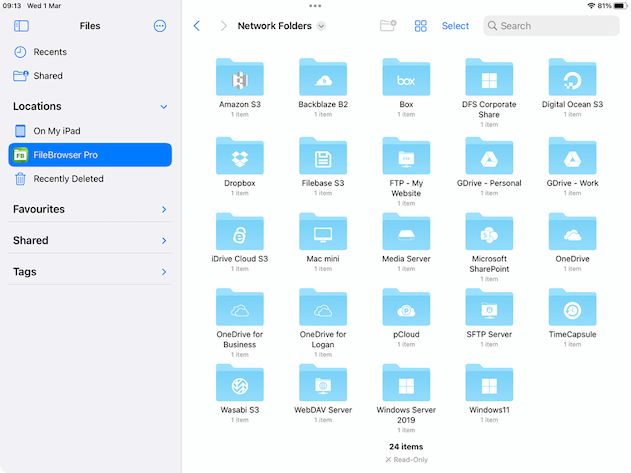Select On My iPad location
The image size is (631, 473).
pos(90,131)
